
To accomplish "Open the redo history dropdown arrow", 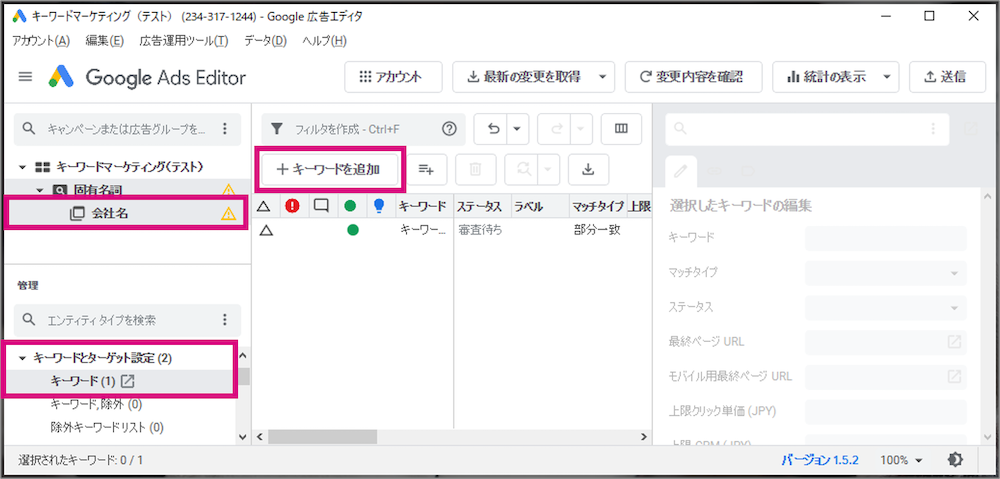I will click(x=580, y=129).
